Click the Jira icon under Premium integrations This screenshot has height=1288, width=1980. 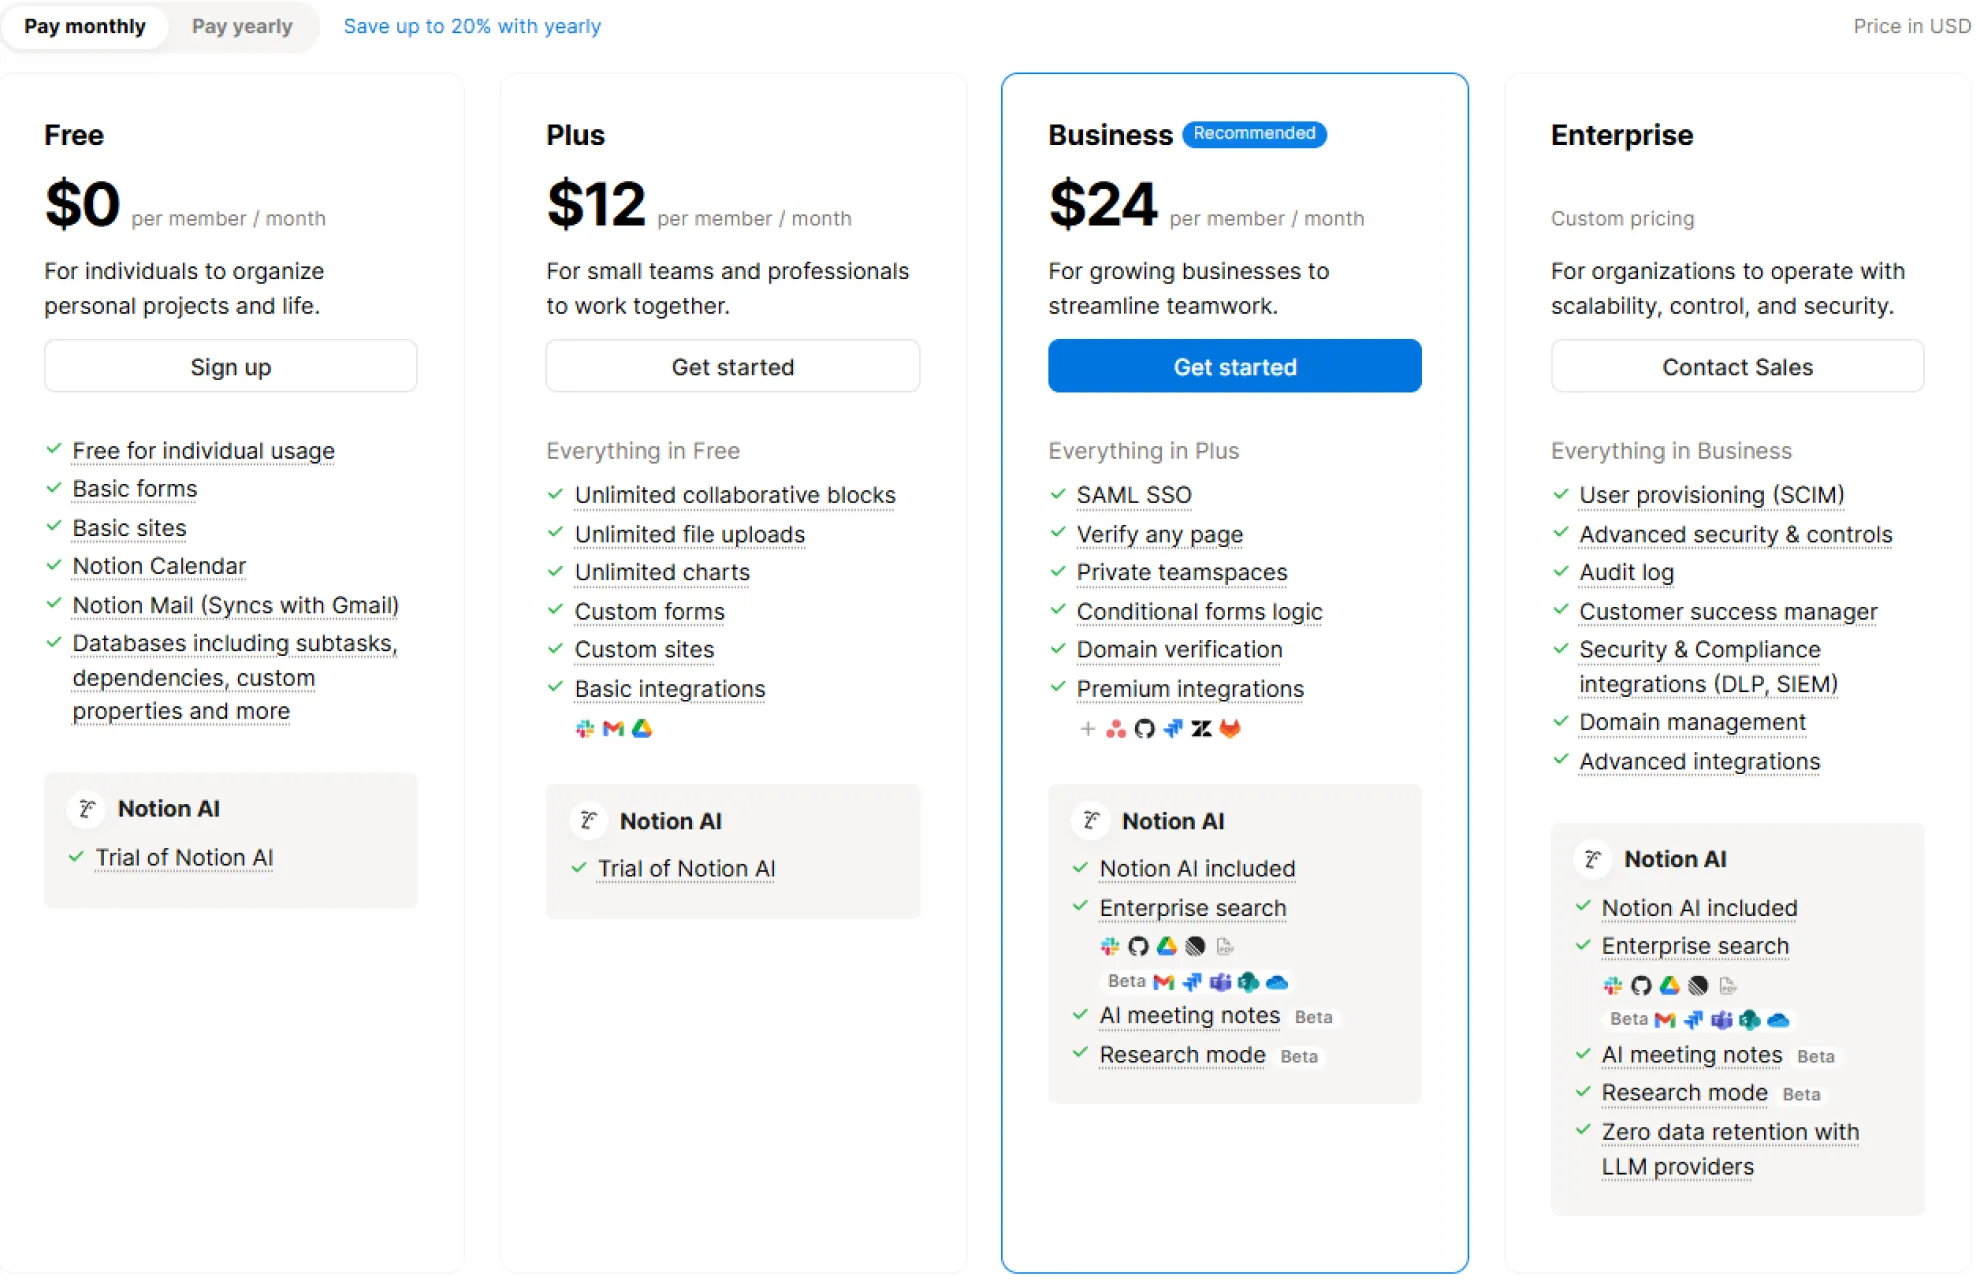click(1173, 729)
